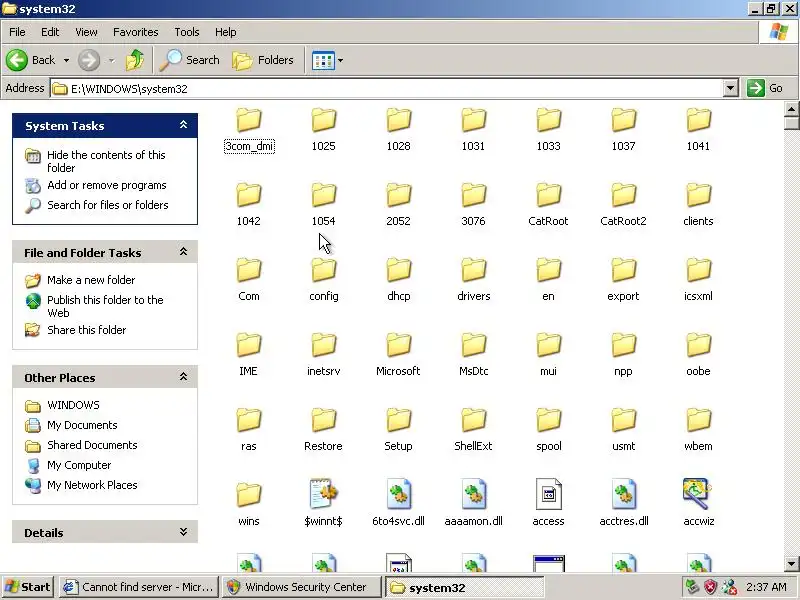
Task: Collapse File and Folder Tasks panel
Action: 183,252
